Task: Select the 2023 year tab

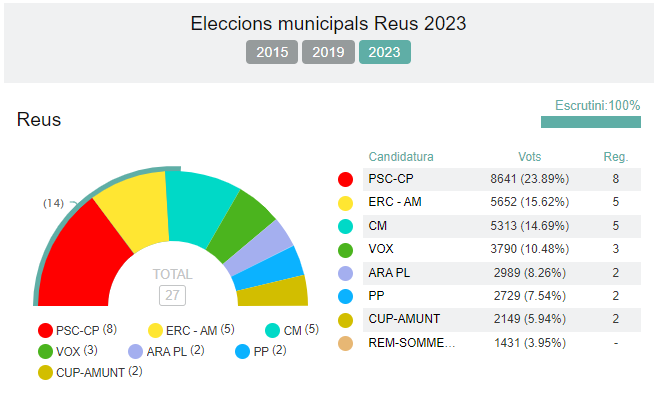Action: [385, 52]
